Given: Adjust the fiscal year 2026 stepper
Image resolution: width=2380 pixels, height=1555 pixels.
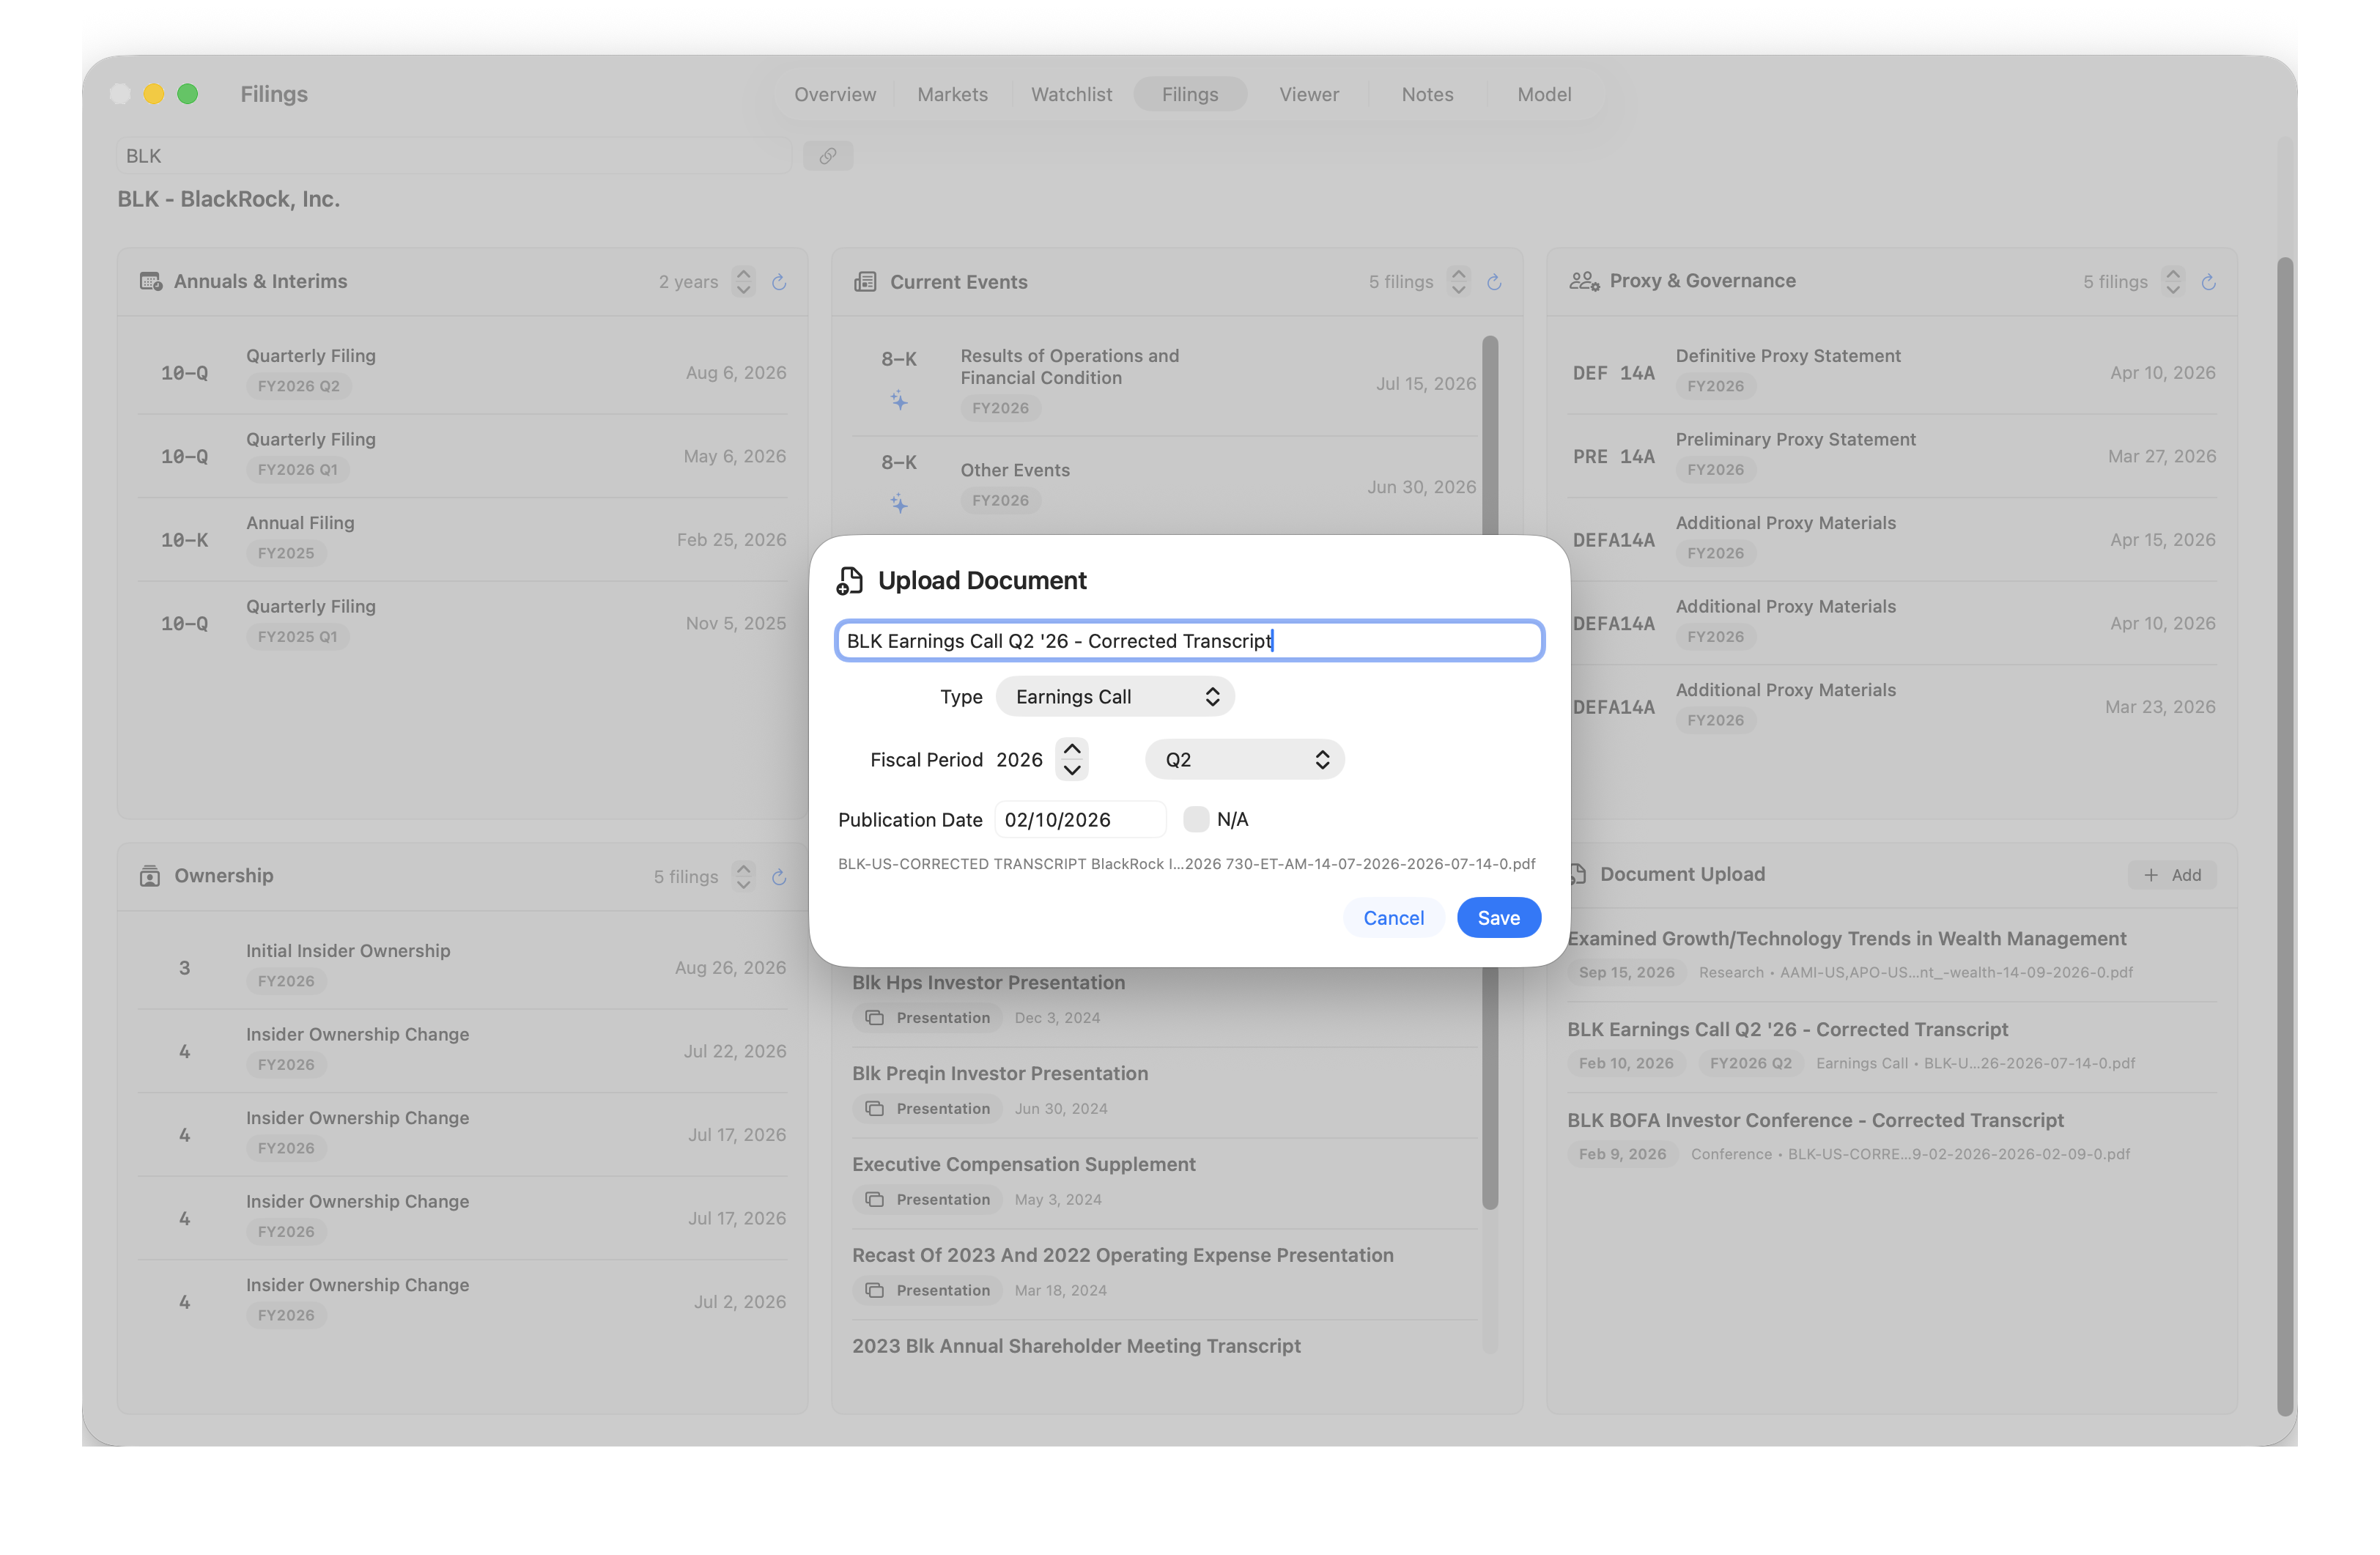Looking at the screenshot, I should [x=1072, y=759].
